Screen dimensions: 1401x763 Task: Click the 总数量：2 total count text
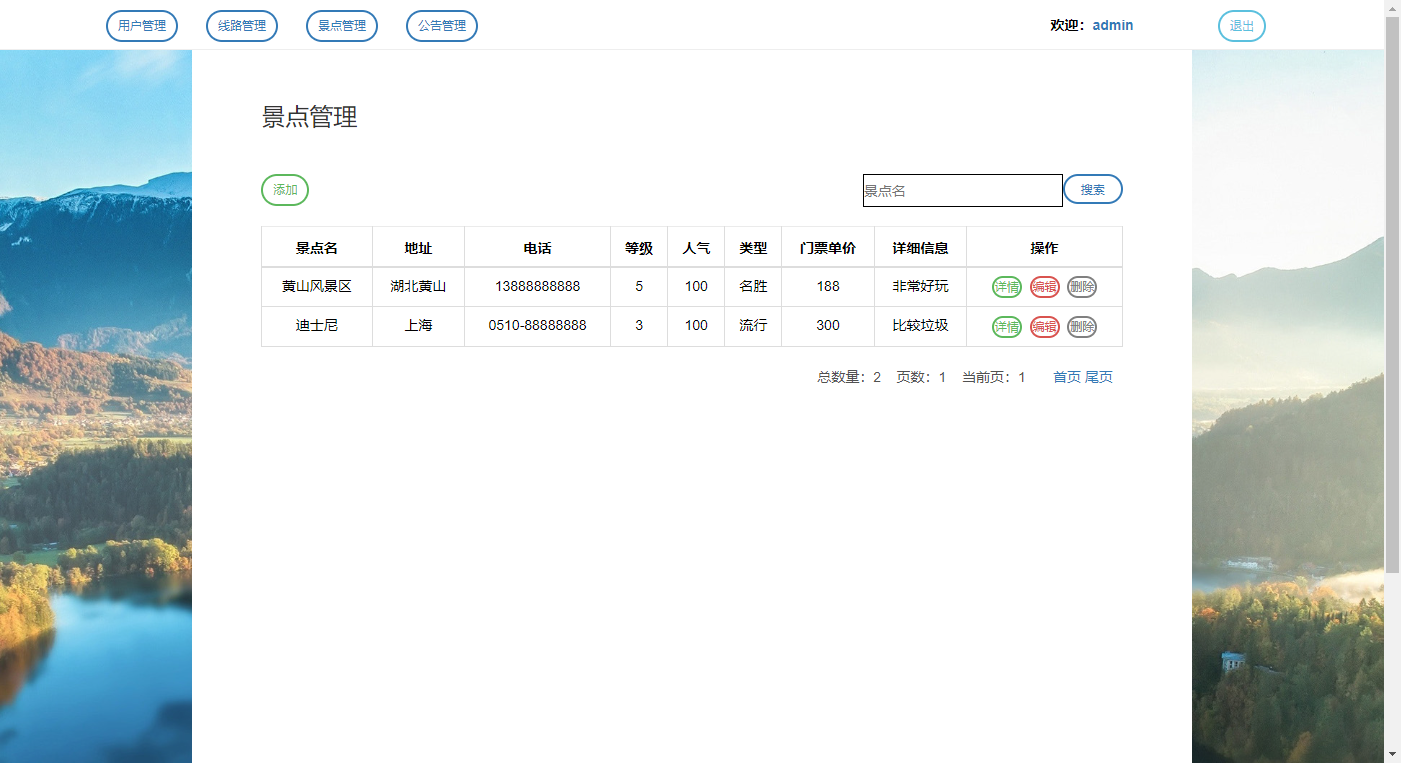click(849, 377)
